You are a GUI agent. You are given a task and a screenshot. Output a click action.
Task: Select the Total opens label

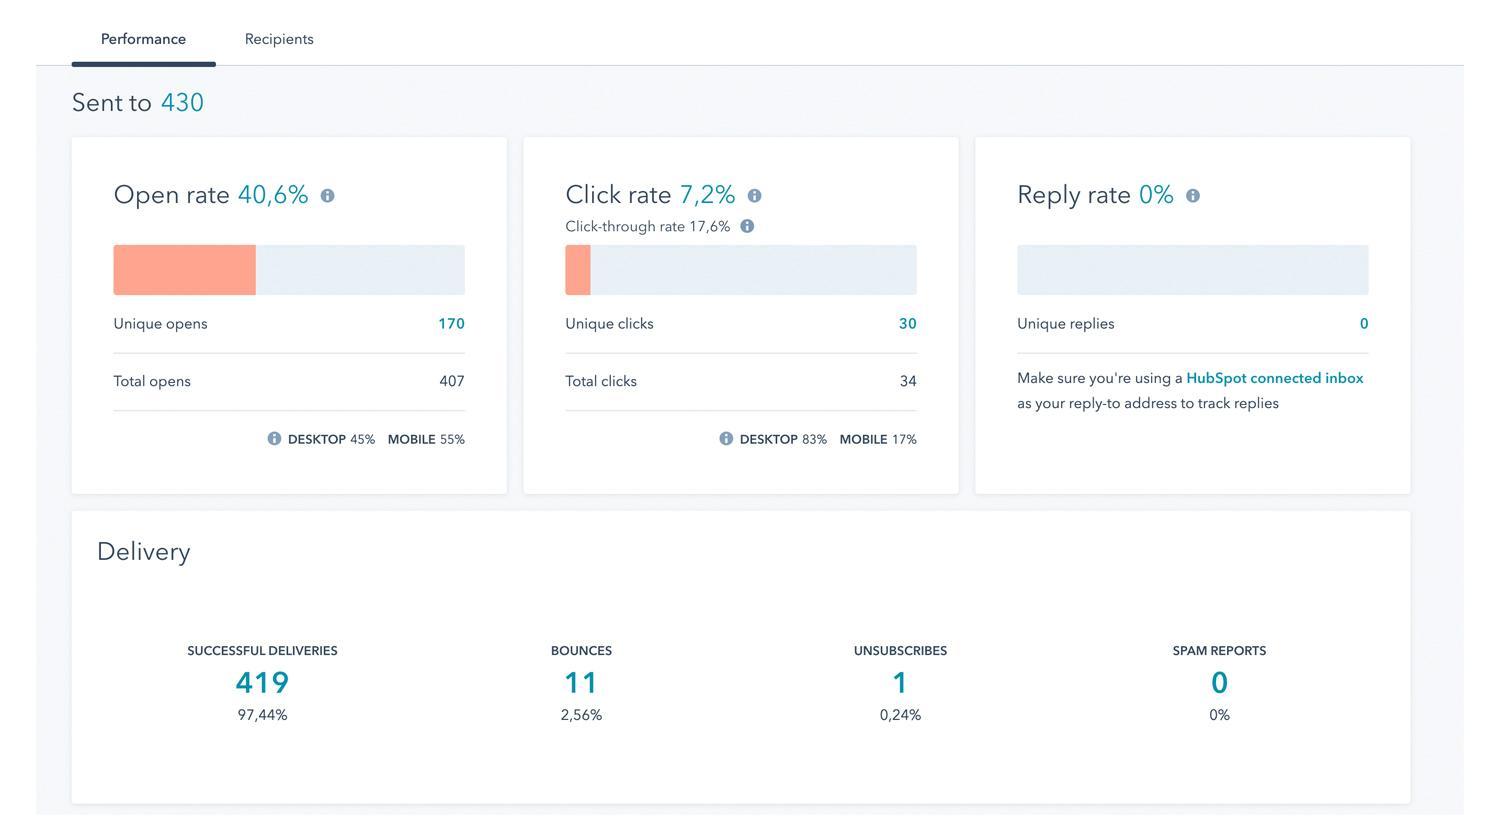pyautogui.click(x=152, y=382)
